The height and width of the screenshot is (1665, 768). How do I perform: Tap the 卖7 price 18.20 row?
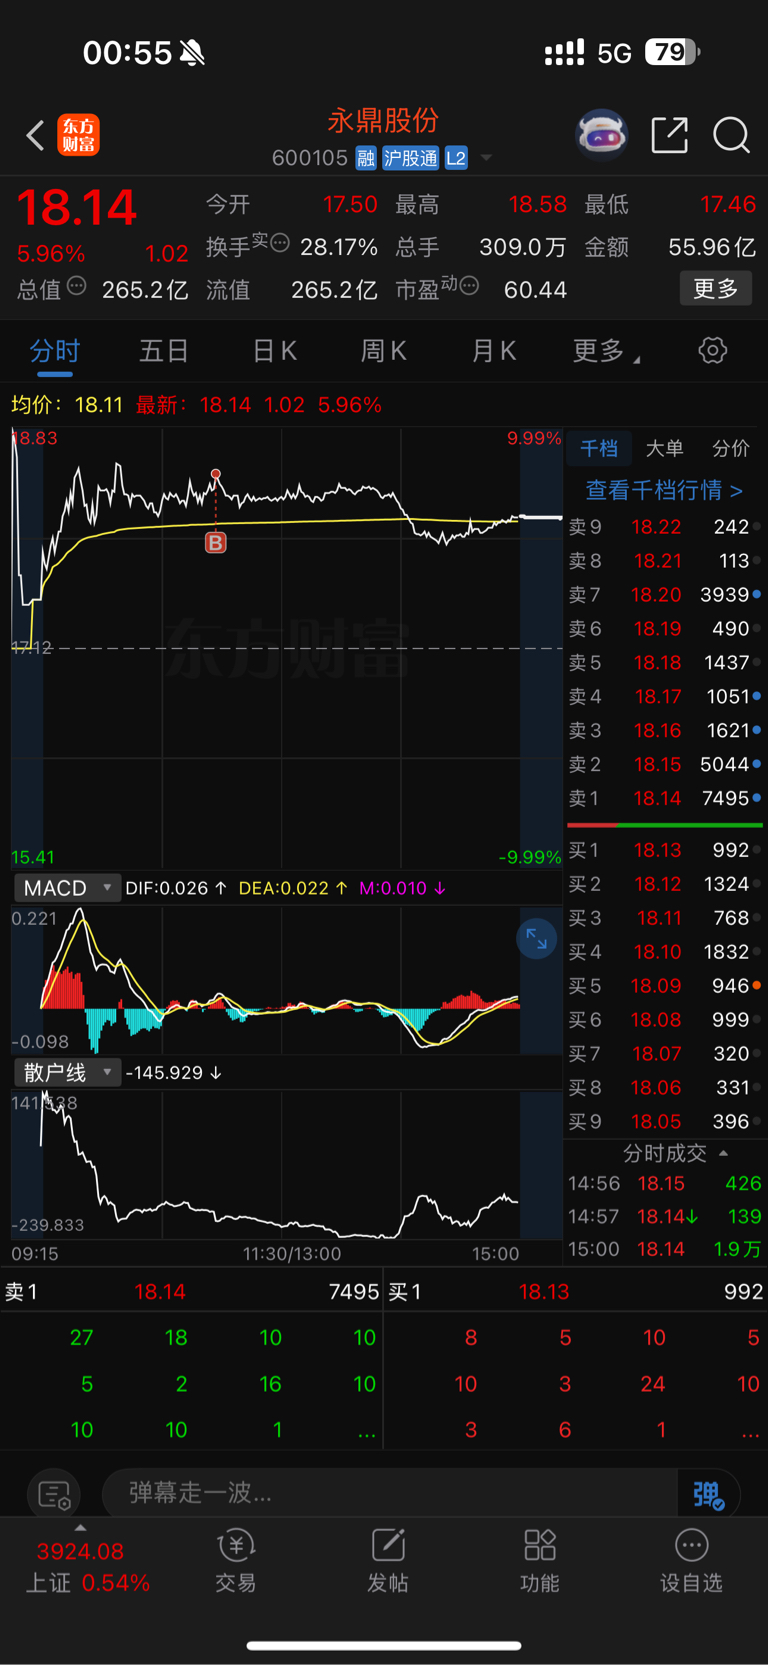[x=665, y=594]
